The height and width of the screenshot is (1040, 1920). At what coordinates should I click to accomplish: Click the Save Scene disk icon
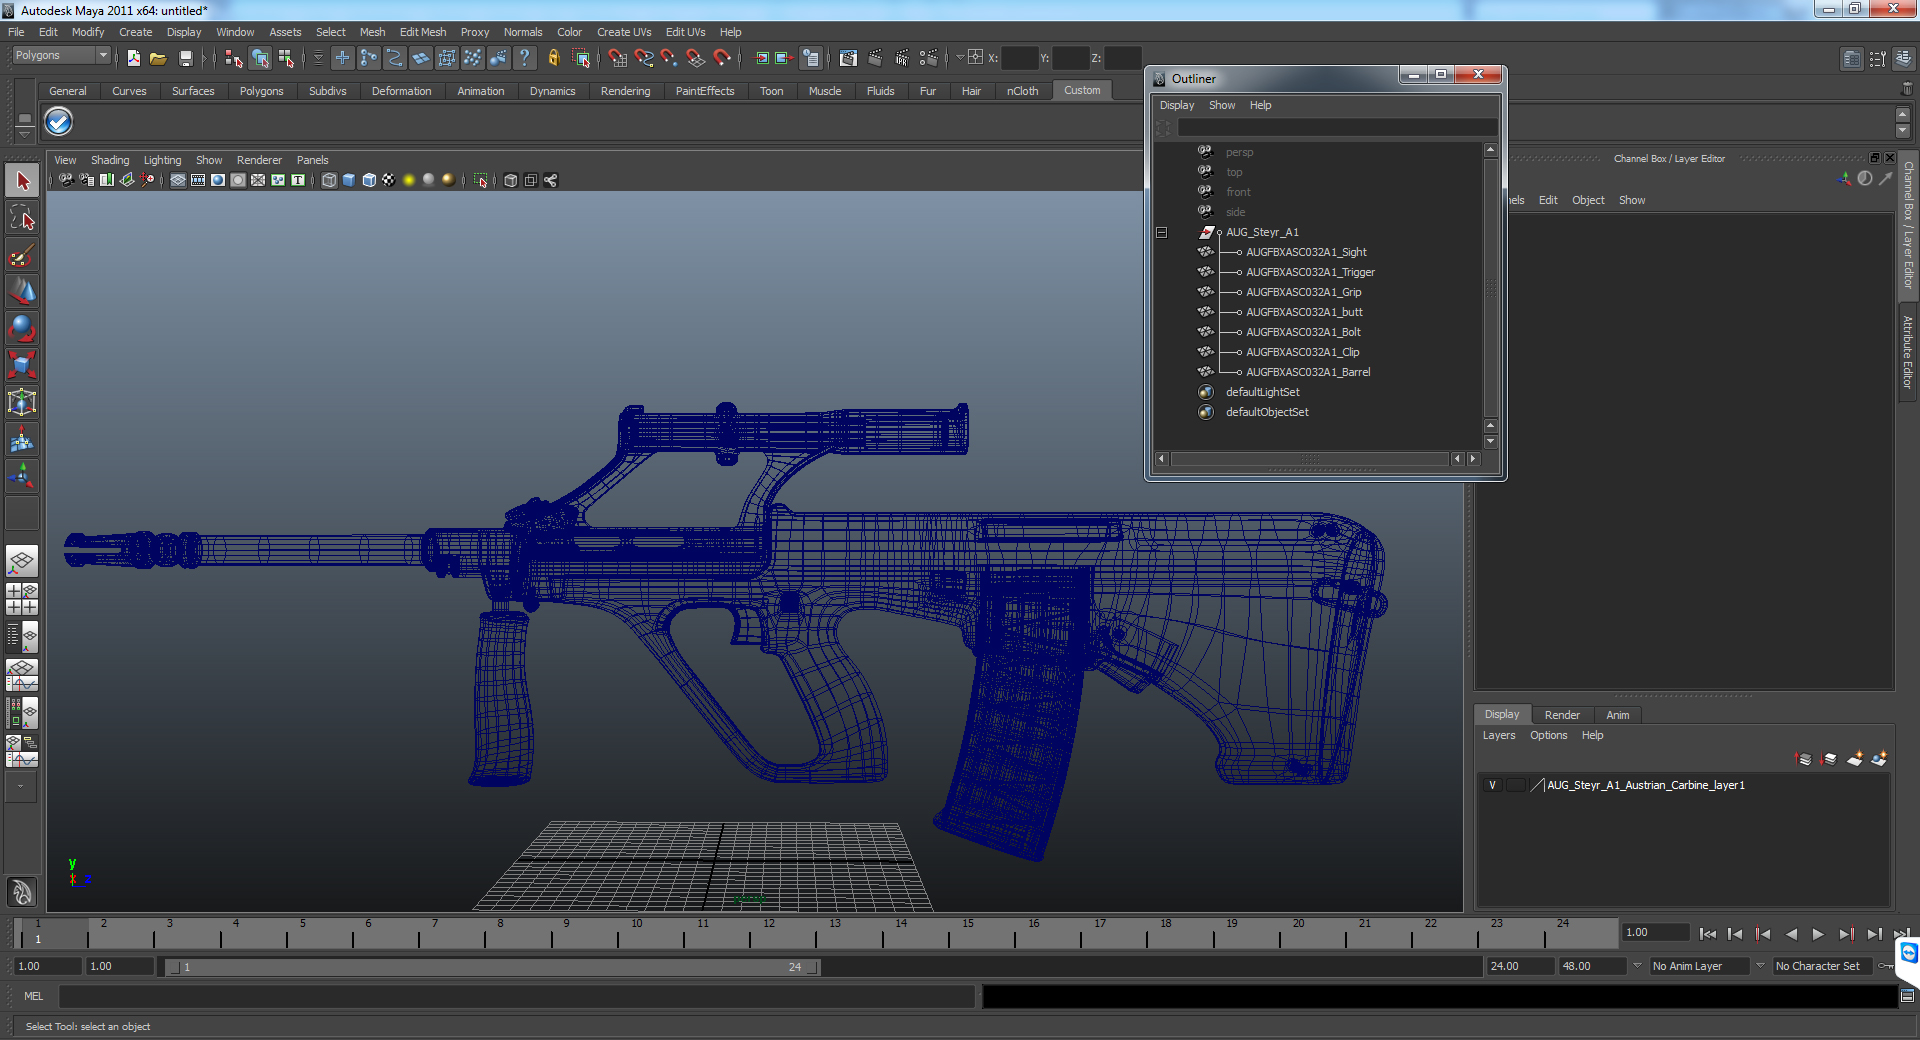click(x=185, y=59)
